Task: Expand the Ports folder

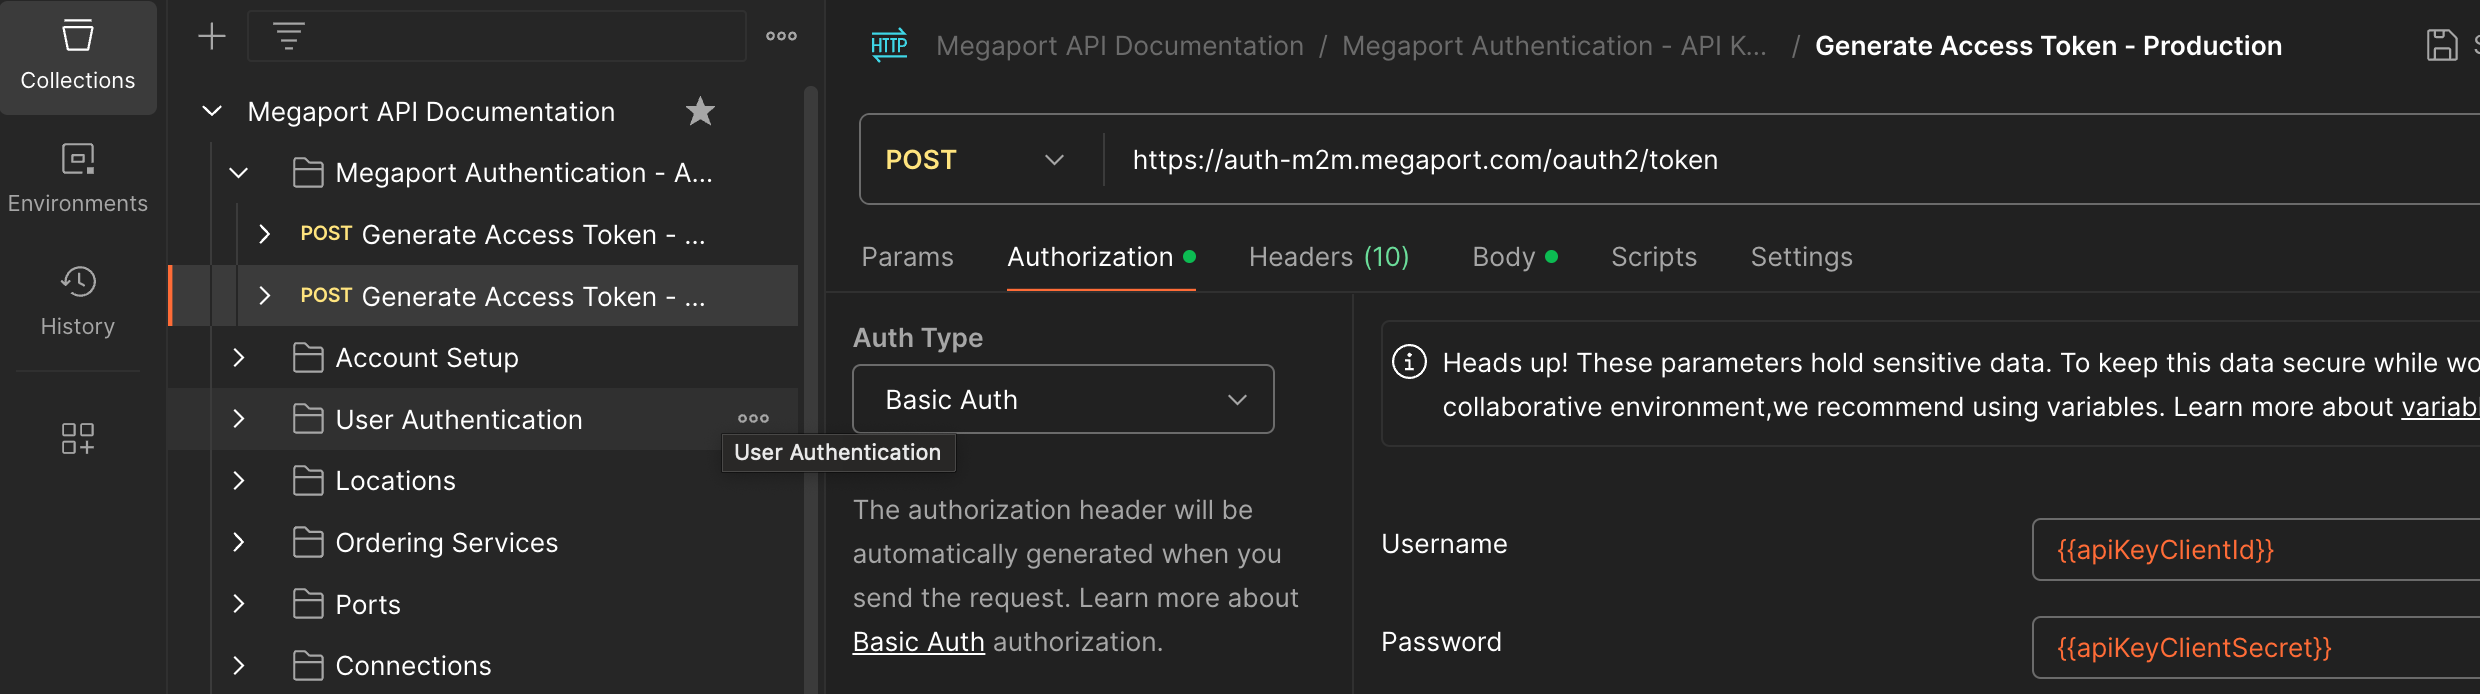Action: point(239,604)
